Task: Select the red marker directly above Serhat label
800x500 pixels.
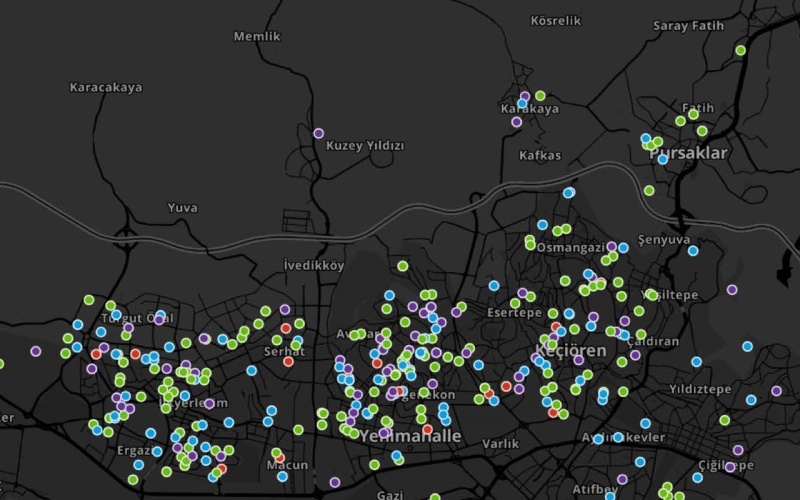Action: click(x=285, y=328)
